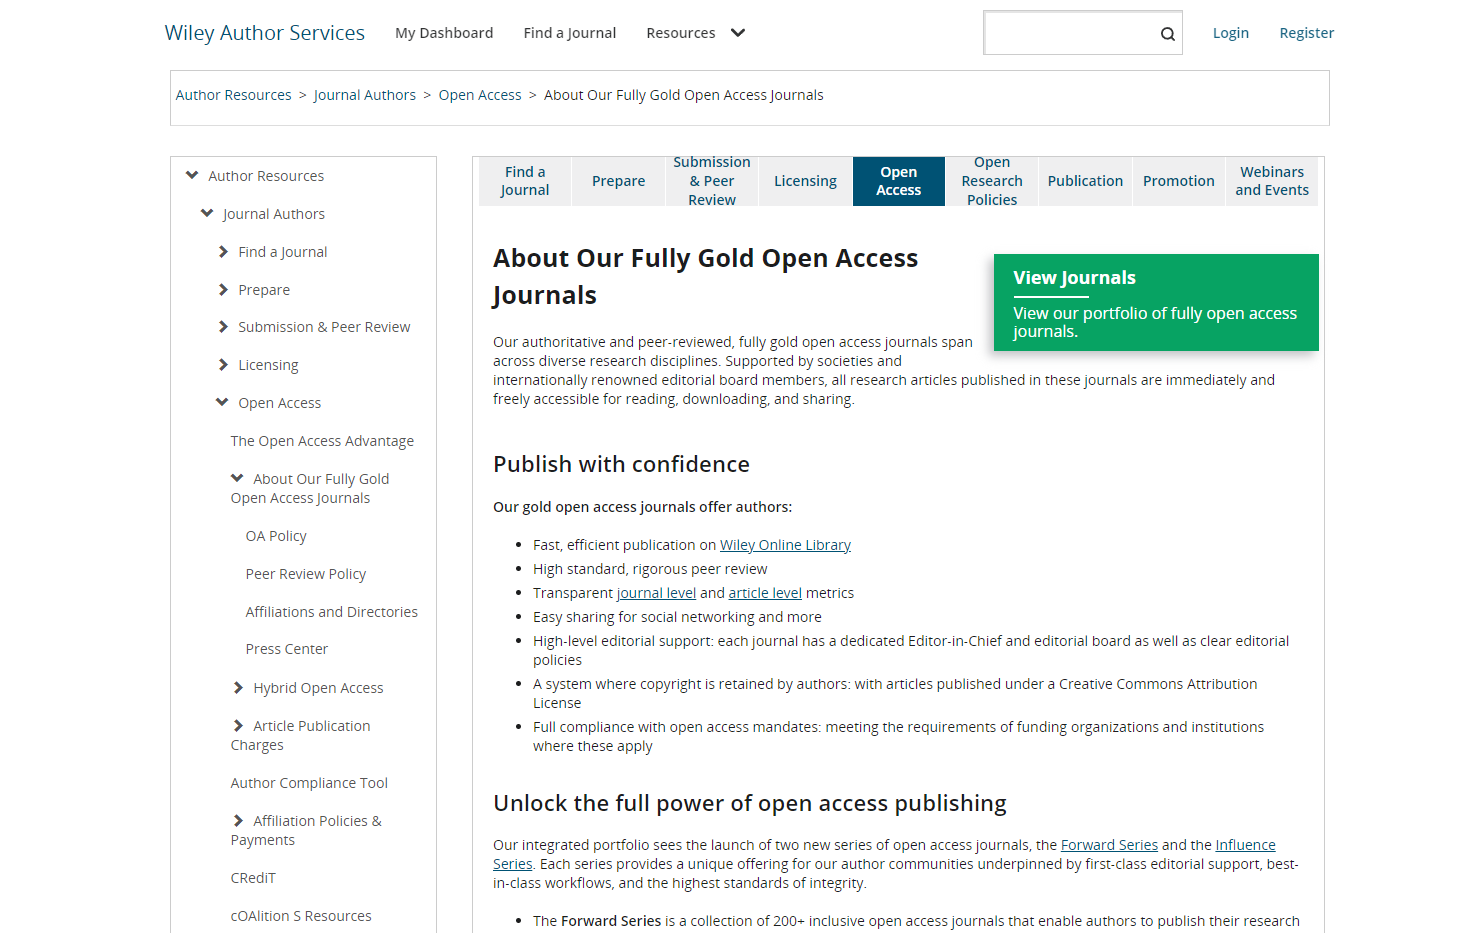Expand Affiliation Policies & Payments chevron

click(238, 820)
